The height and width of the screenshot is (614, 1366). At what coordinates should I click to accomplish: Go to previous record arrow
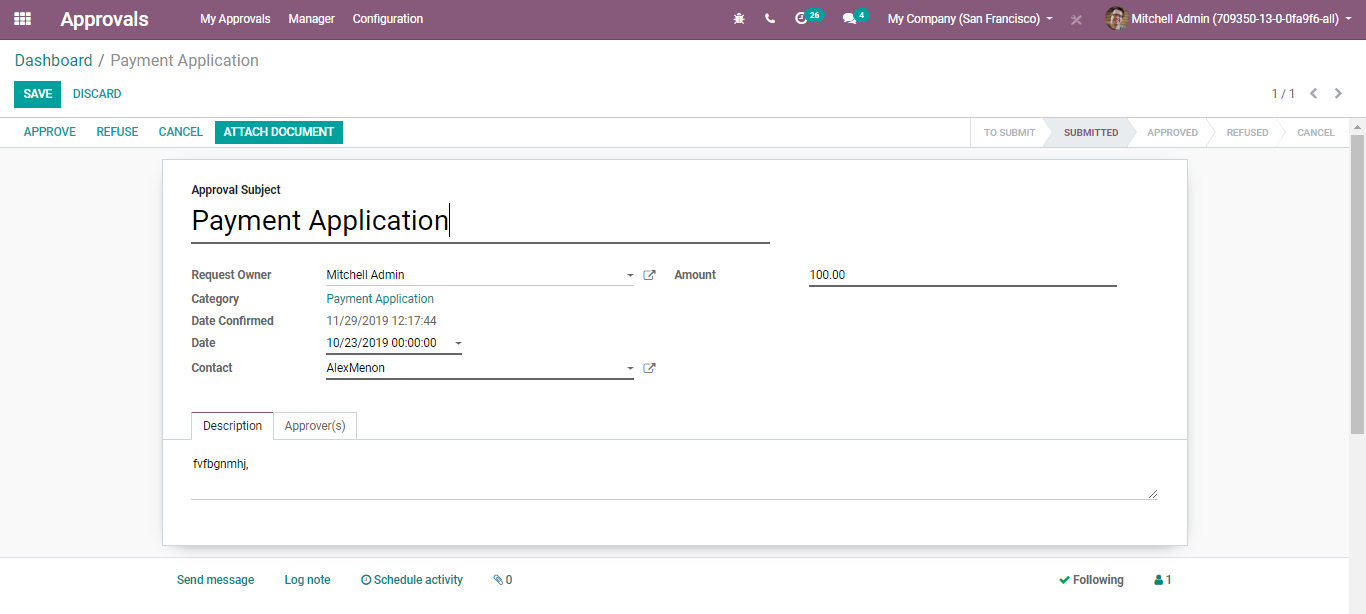[1313, 94]
